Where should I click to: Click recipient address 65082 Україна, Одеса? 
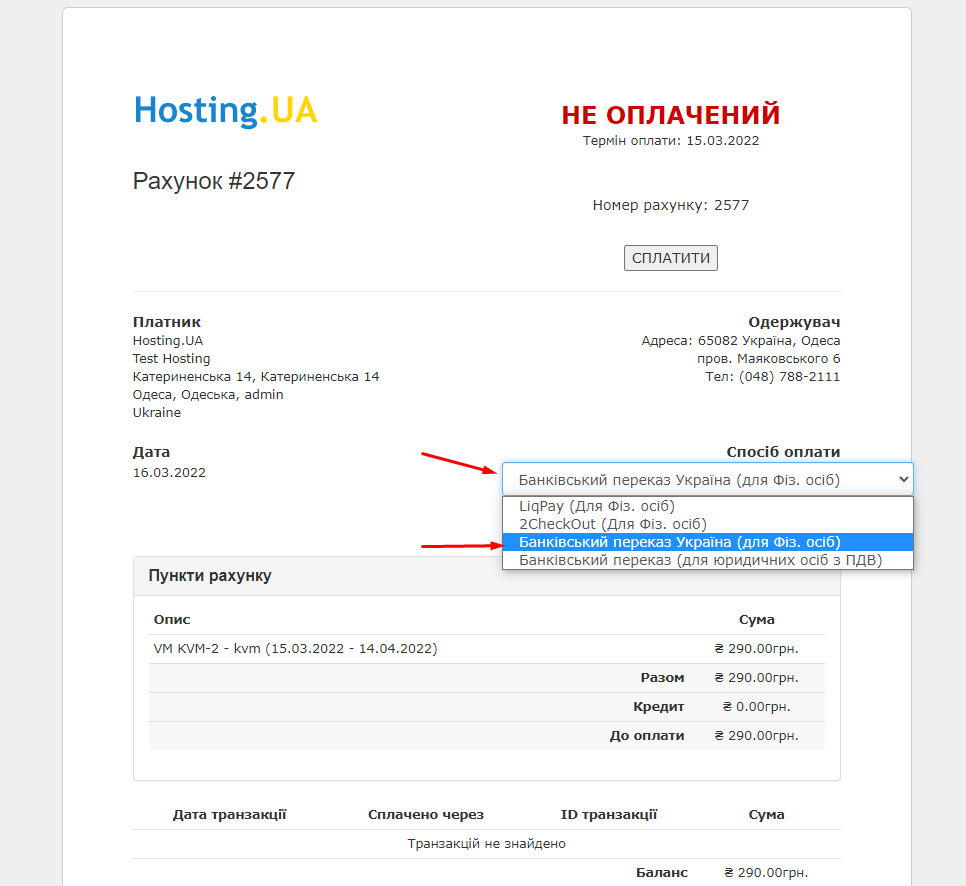pyautogui.click(x=741, y=341)
